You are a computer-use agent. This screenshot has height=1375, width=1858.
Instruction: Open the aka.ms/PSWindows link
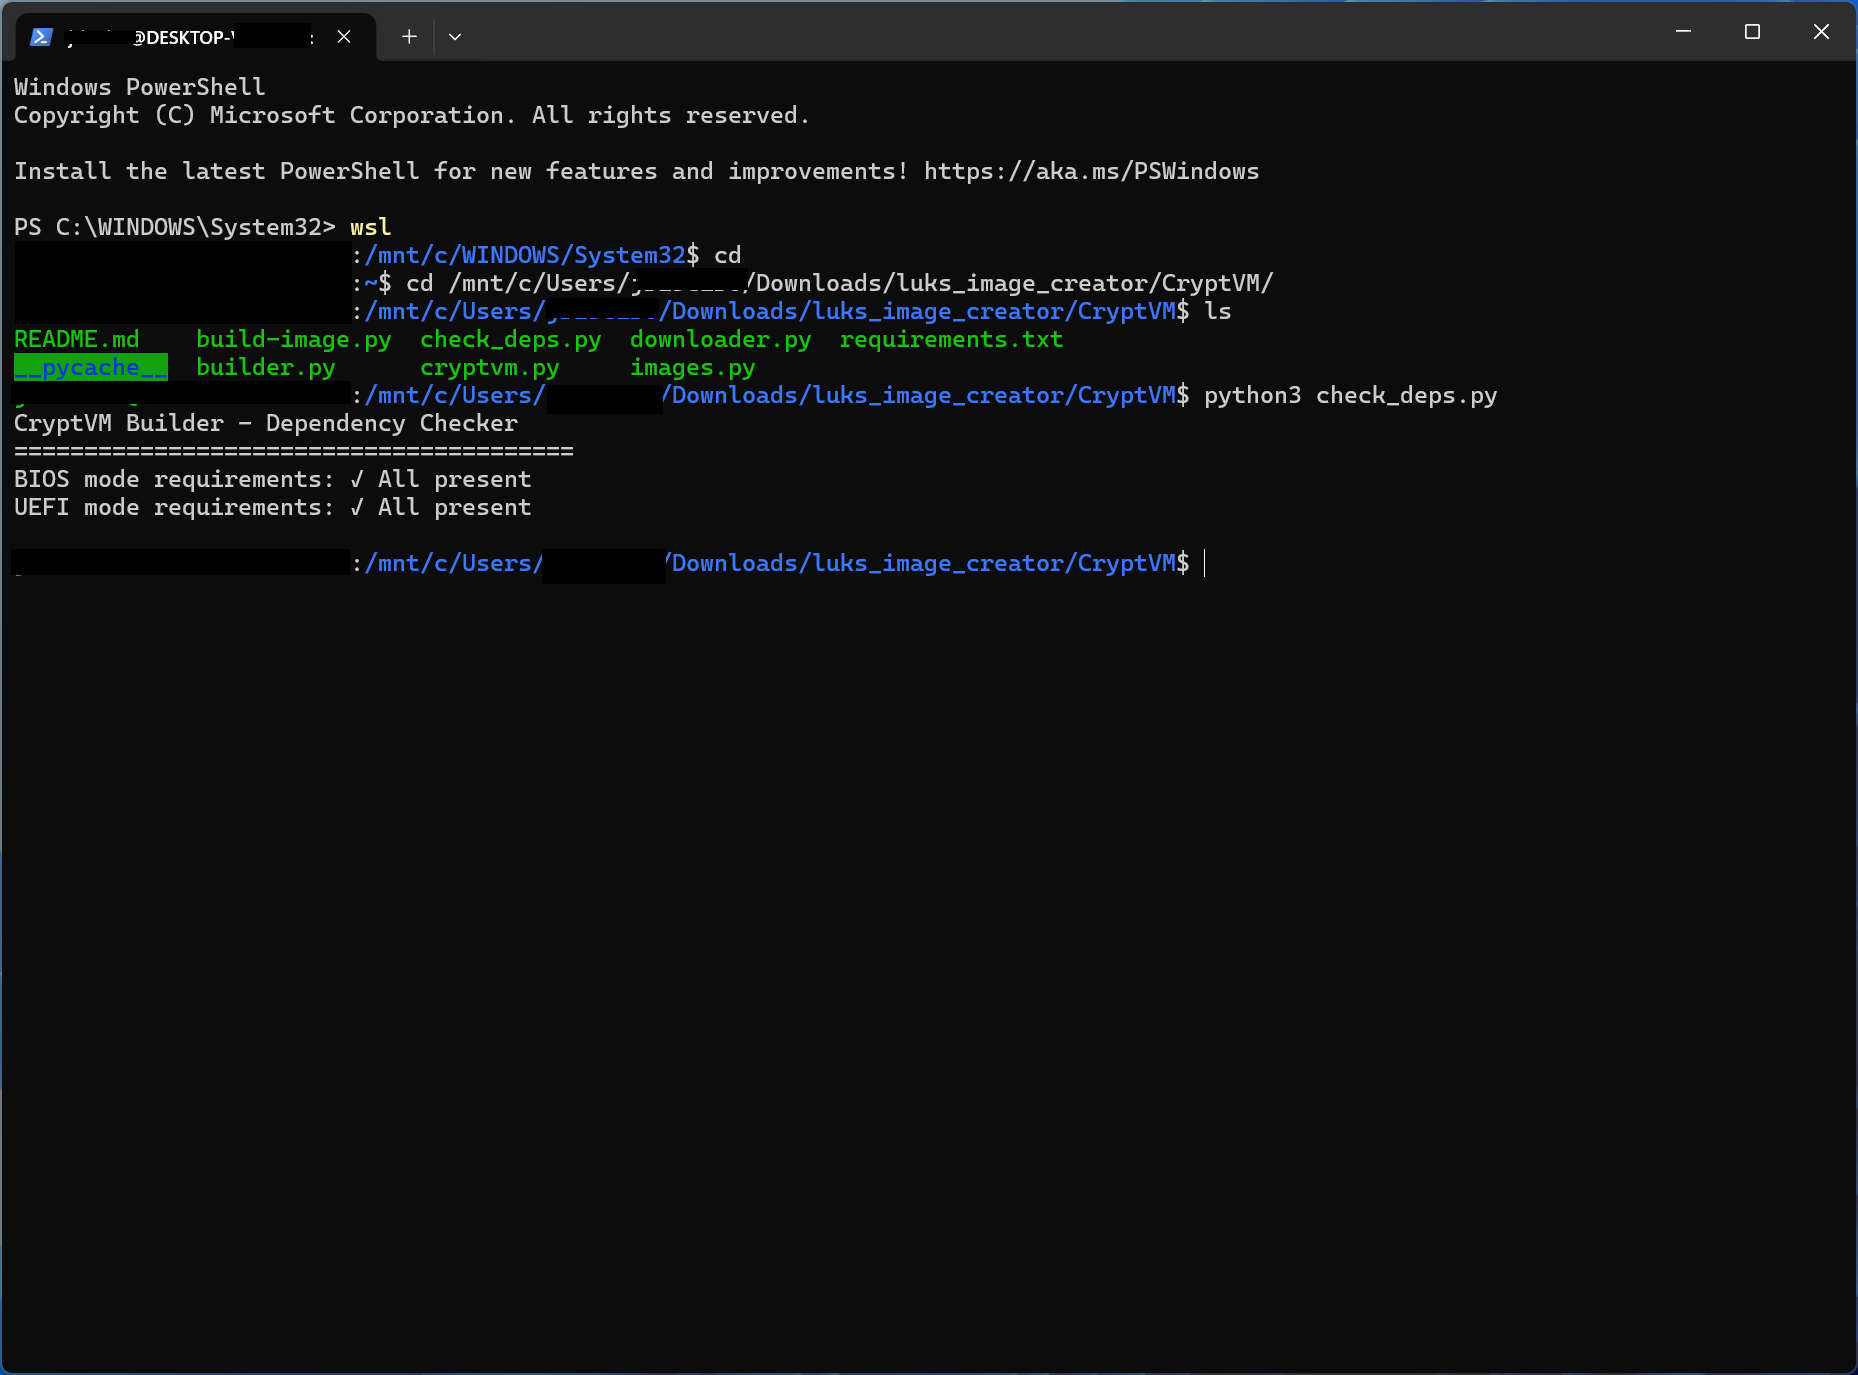[1091, 171]
